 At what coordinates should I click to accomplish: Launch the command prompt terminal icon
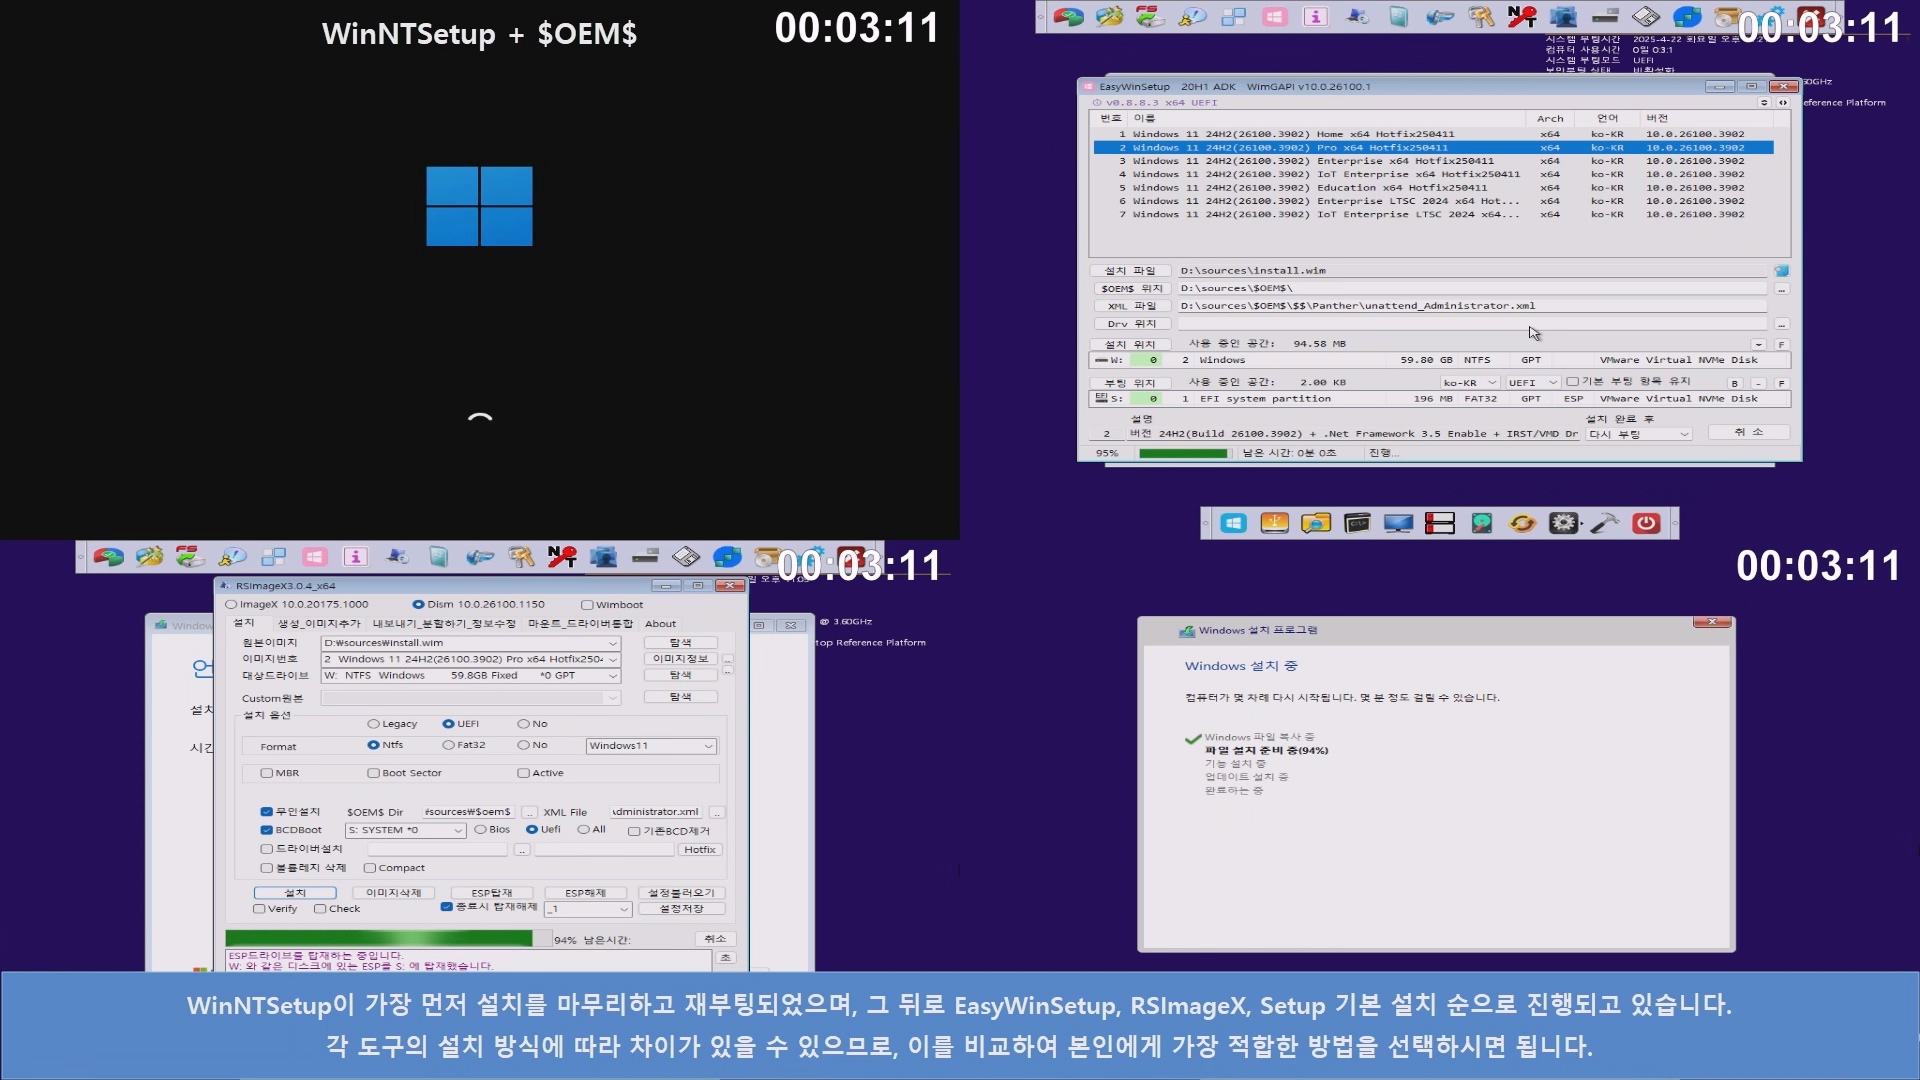(x=1357, y=523)
